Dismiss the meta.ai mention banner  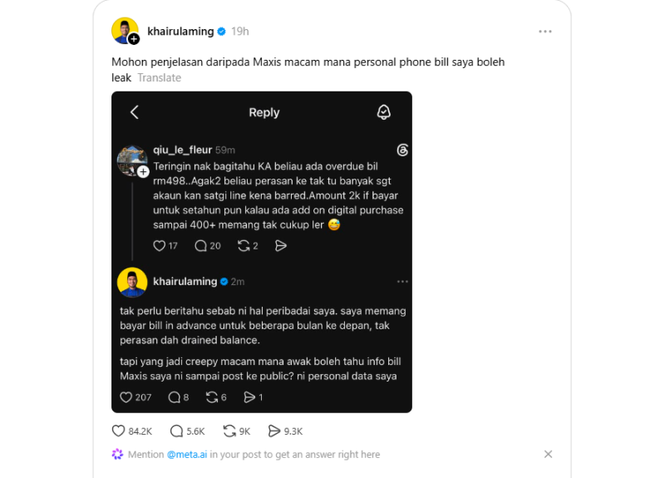click(548, 454)
